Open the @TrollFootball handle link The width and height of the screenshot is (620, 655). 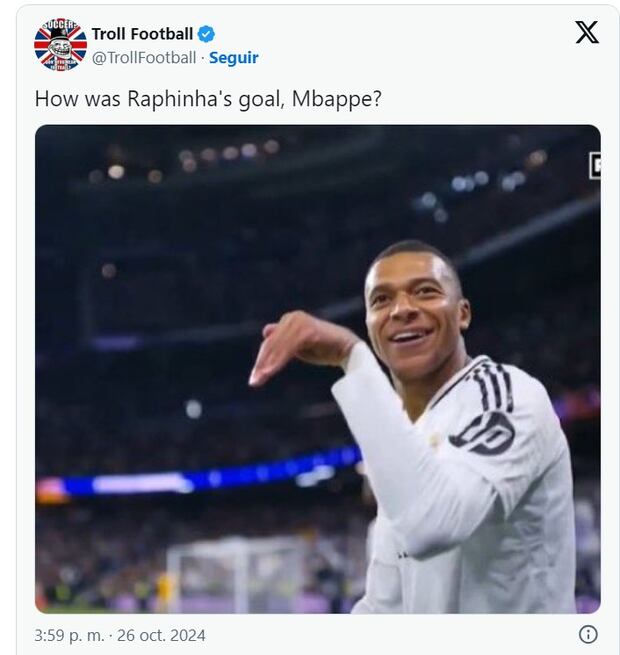[144, 58]
